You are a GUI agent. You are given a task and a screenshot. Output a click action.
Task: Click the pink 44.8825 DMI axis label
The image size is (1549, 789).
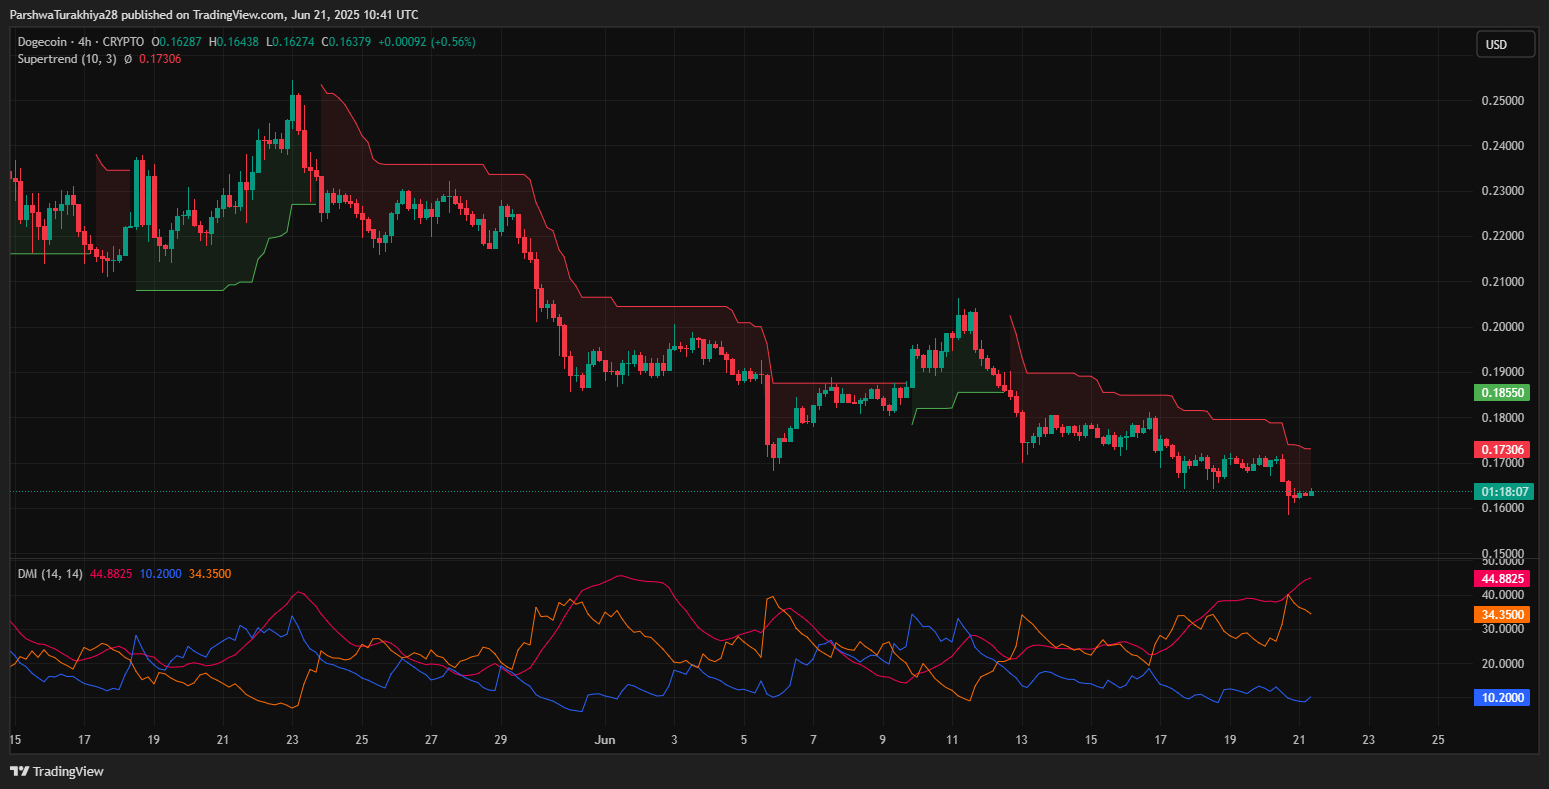click(x=1502, y=578)
